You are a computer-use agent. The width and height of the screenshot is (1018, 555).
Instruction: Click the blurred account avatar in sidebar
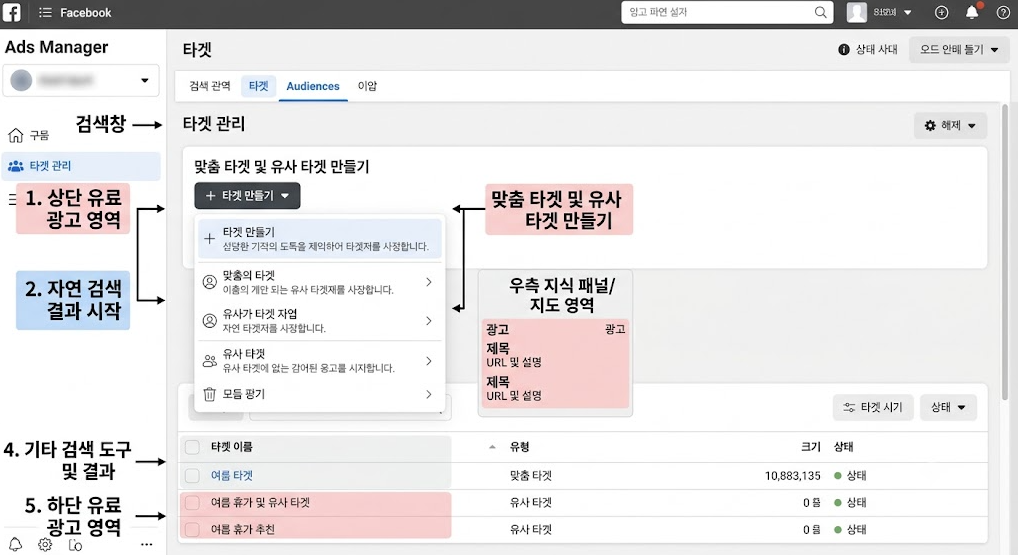pyautogui.click(x=21, y=80)
